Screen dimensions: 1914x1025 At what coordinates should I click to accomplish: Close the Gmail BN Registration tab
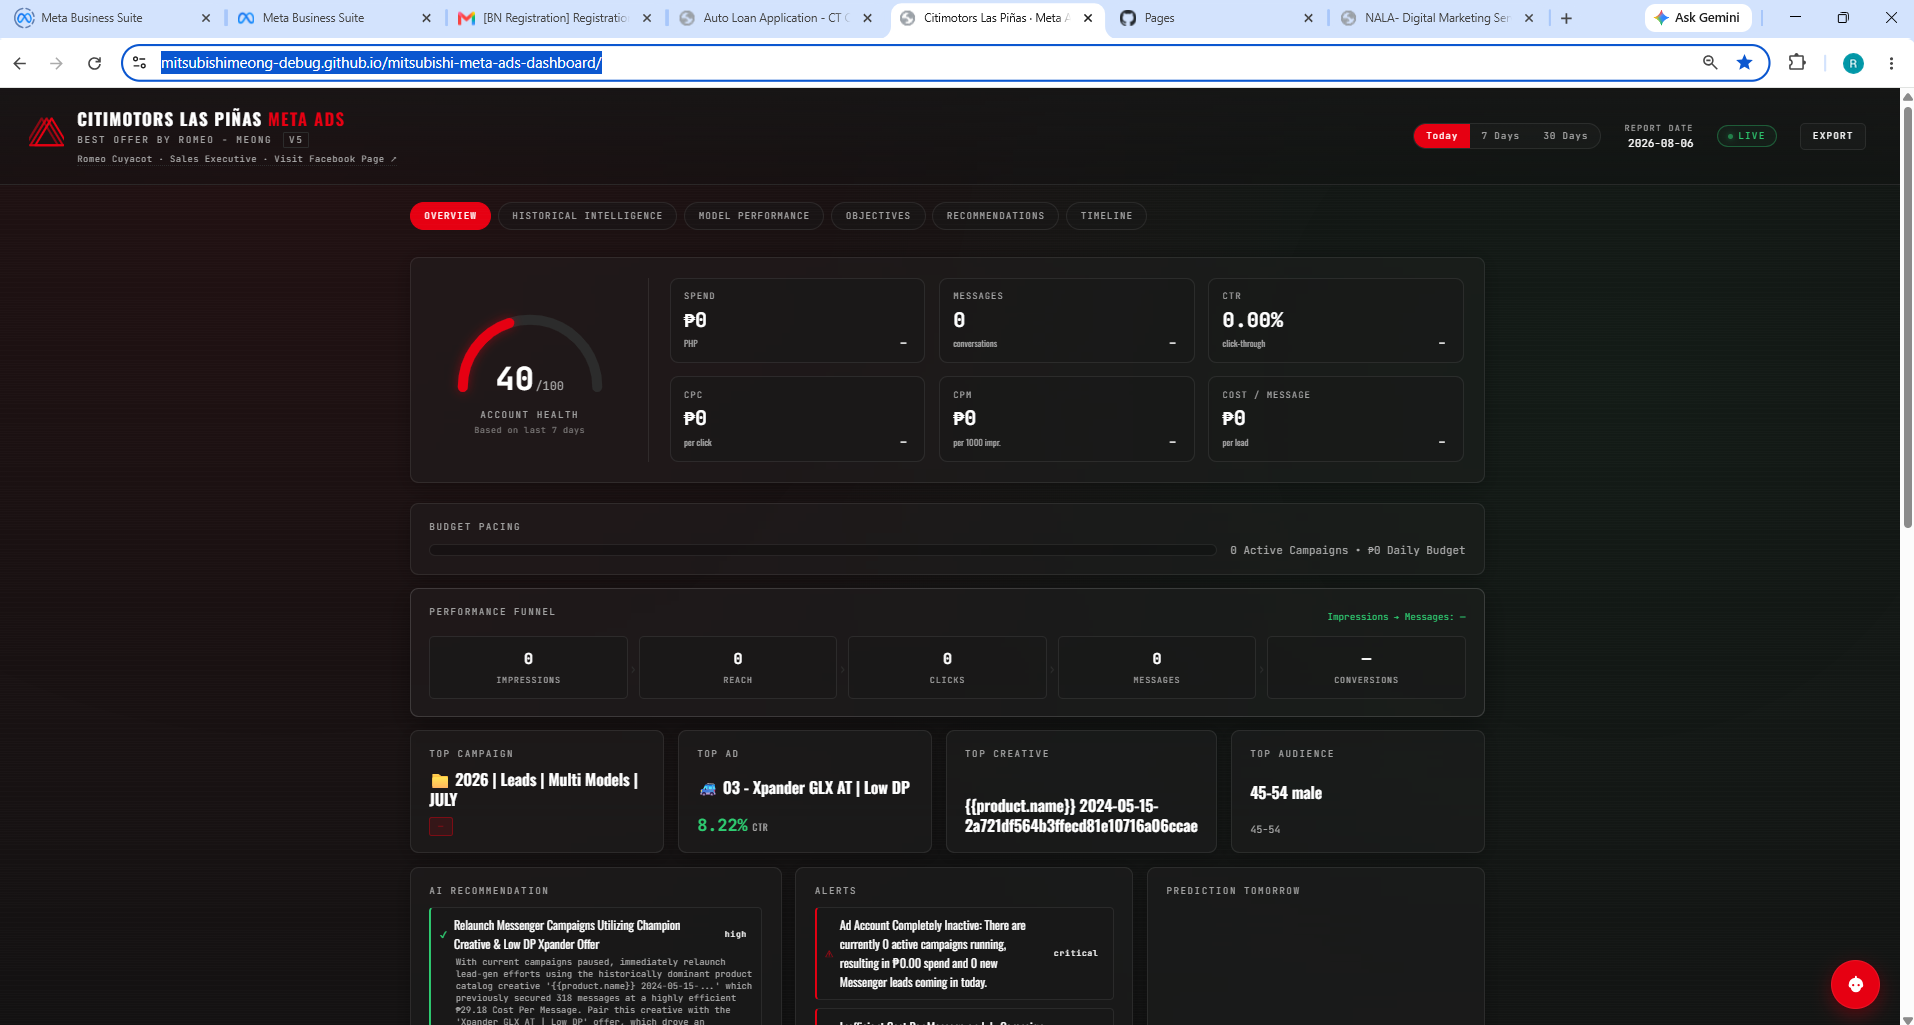pos(647,18)
